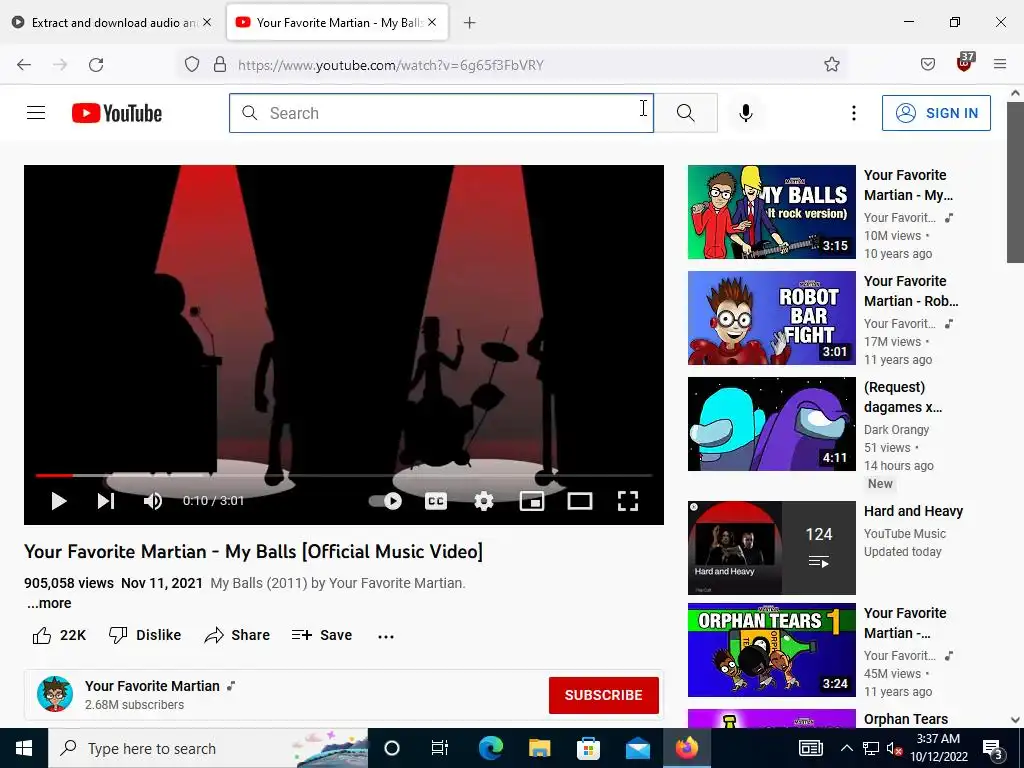Open the dagames Among Us thumbnail

click(x=771, y=424)
